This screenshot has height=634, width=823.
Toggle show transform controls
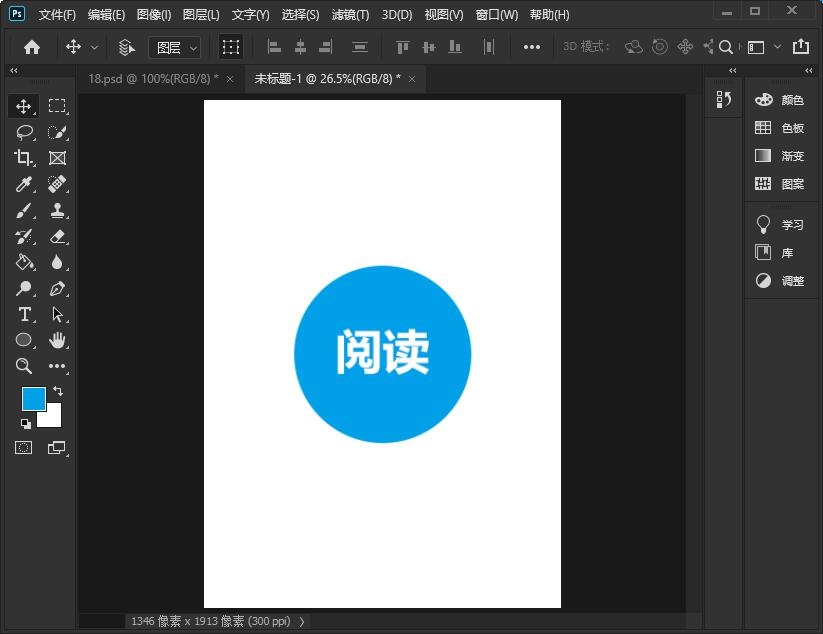coord(231,47)
